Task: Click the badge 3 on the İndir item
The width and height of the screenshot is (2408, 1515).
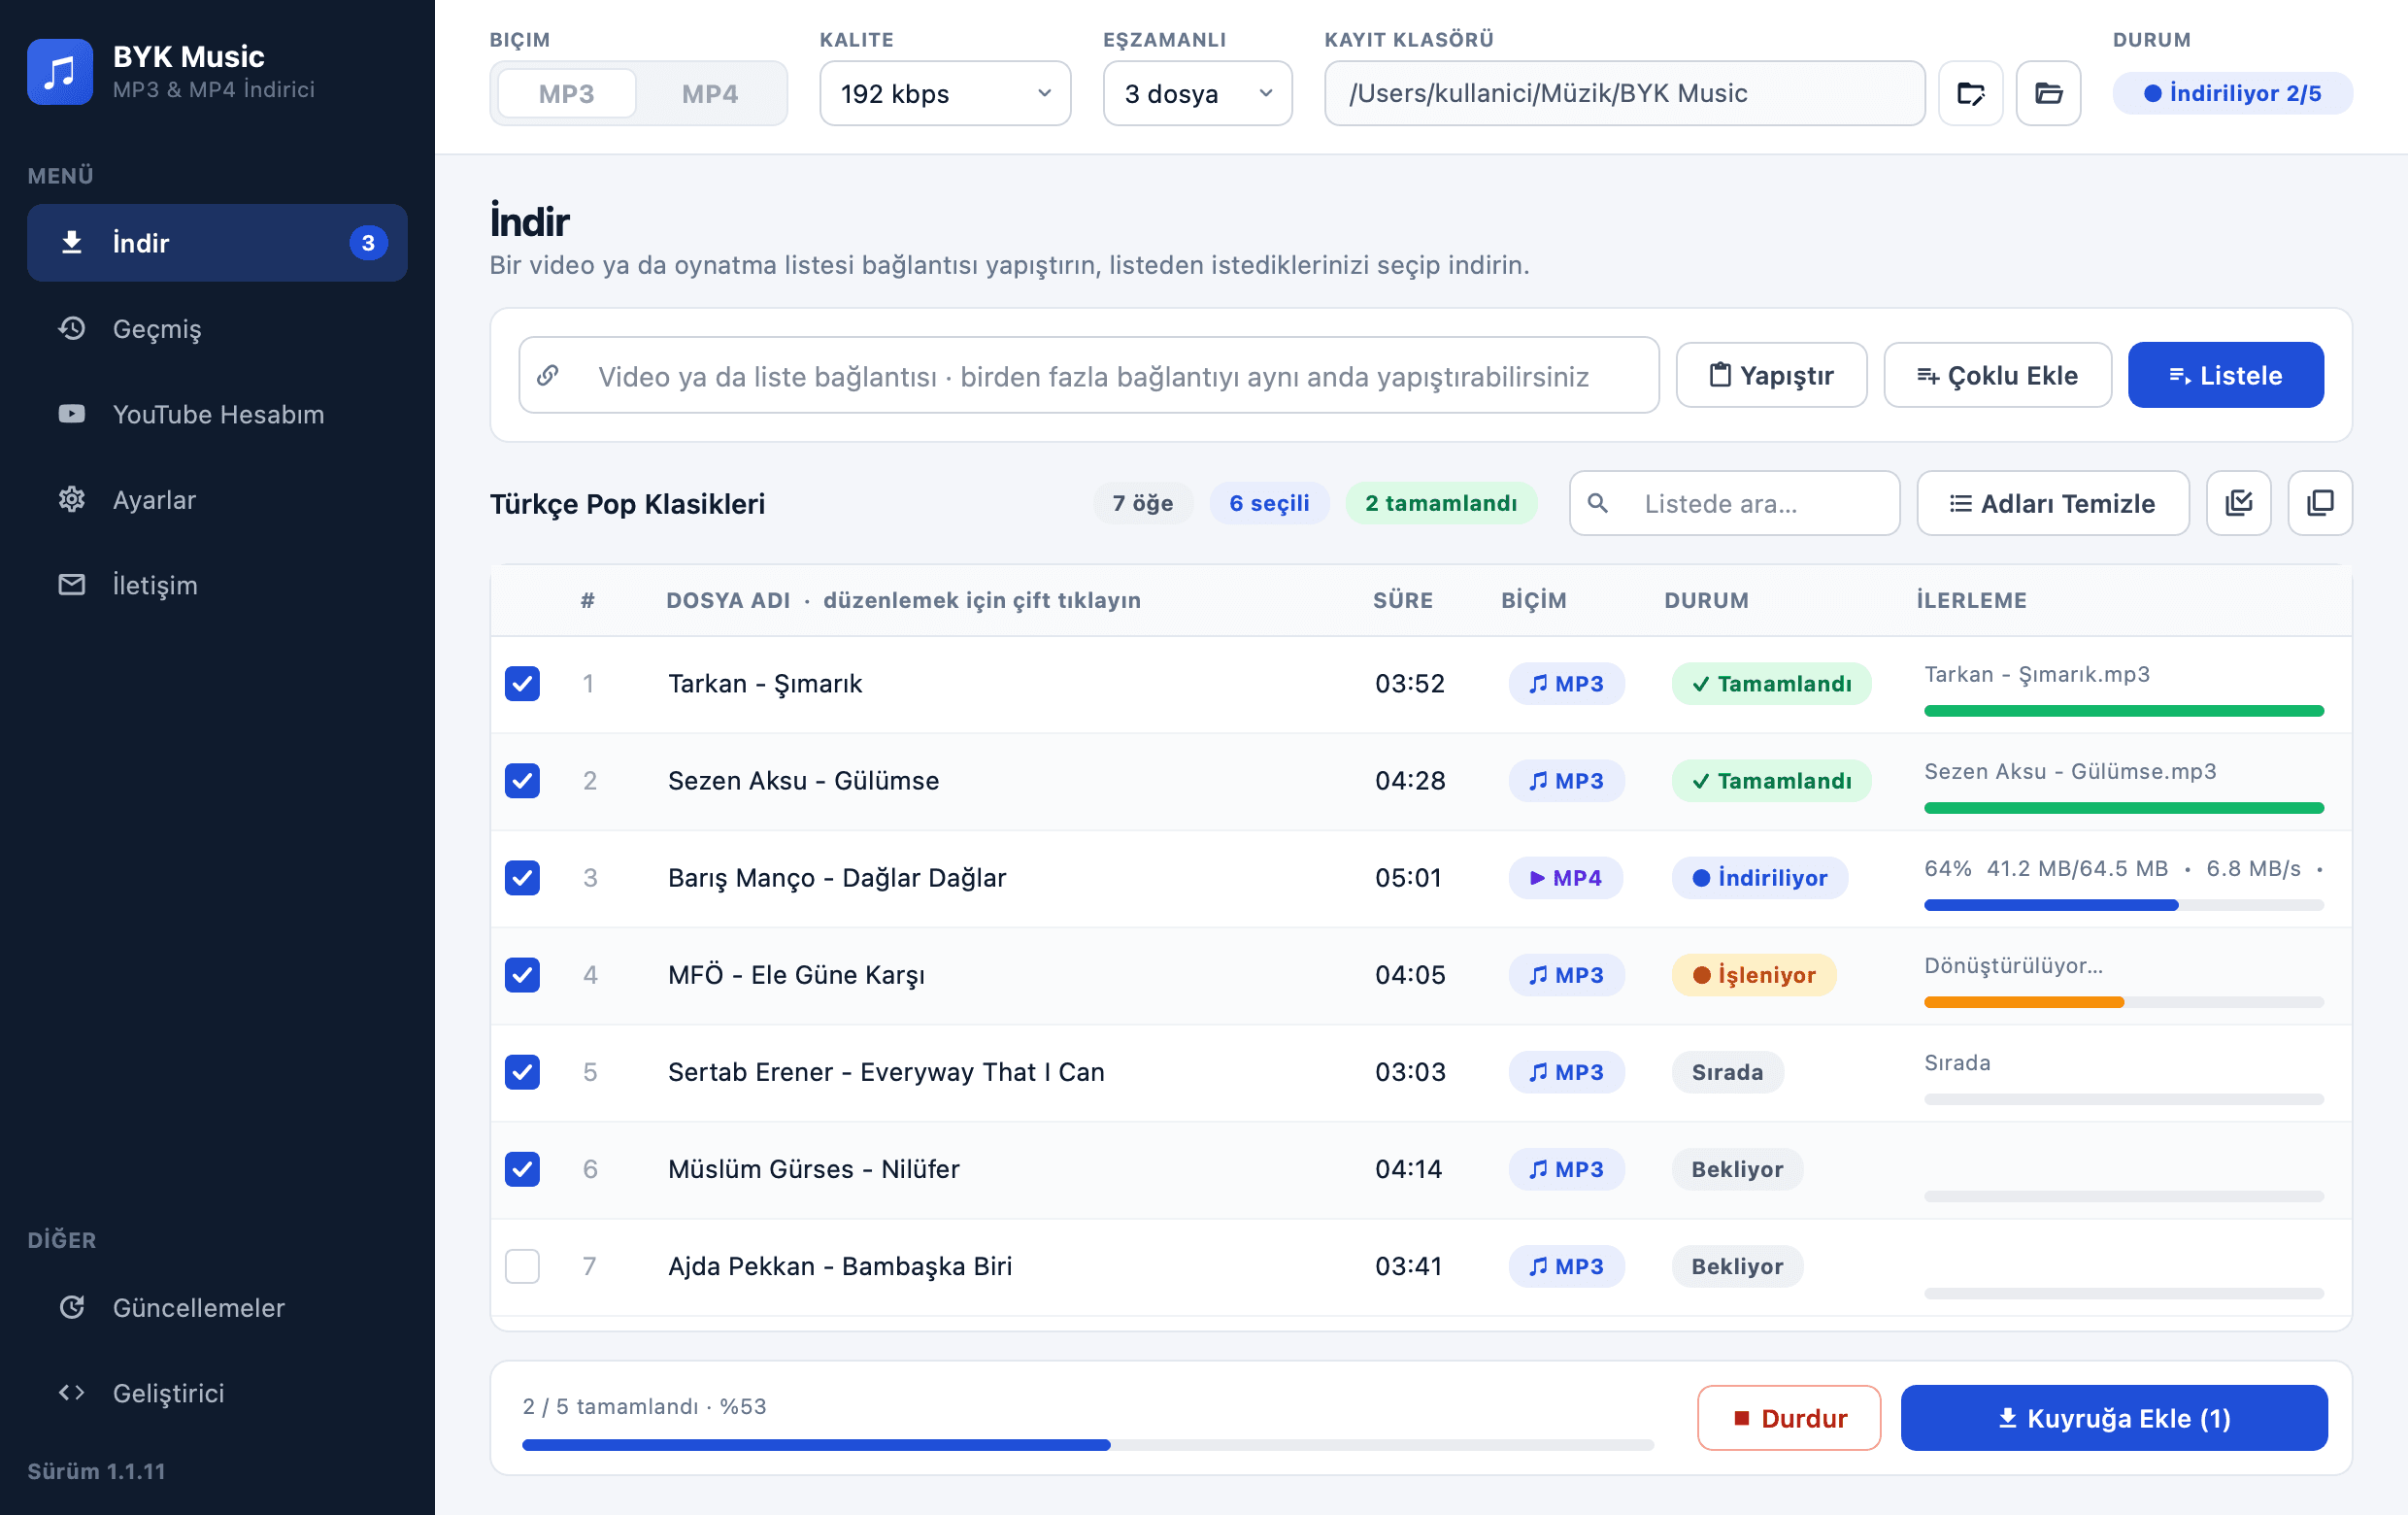Action: 368,243
